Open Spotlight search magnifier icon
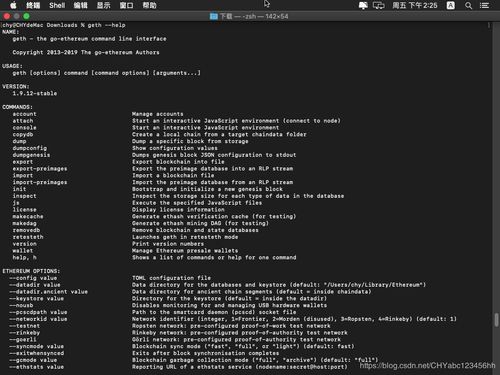Viewport: 500px width, 375px height. pyautogui.click(x=468, y=5)
